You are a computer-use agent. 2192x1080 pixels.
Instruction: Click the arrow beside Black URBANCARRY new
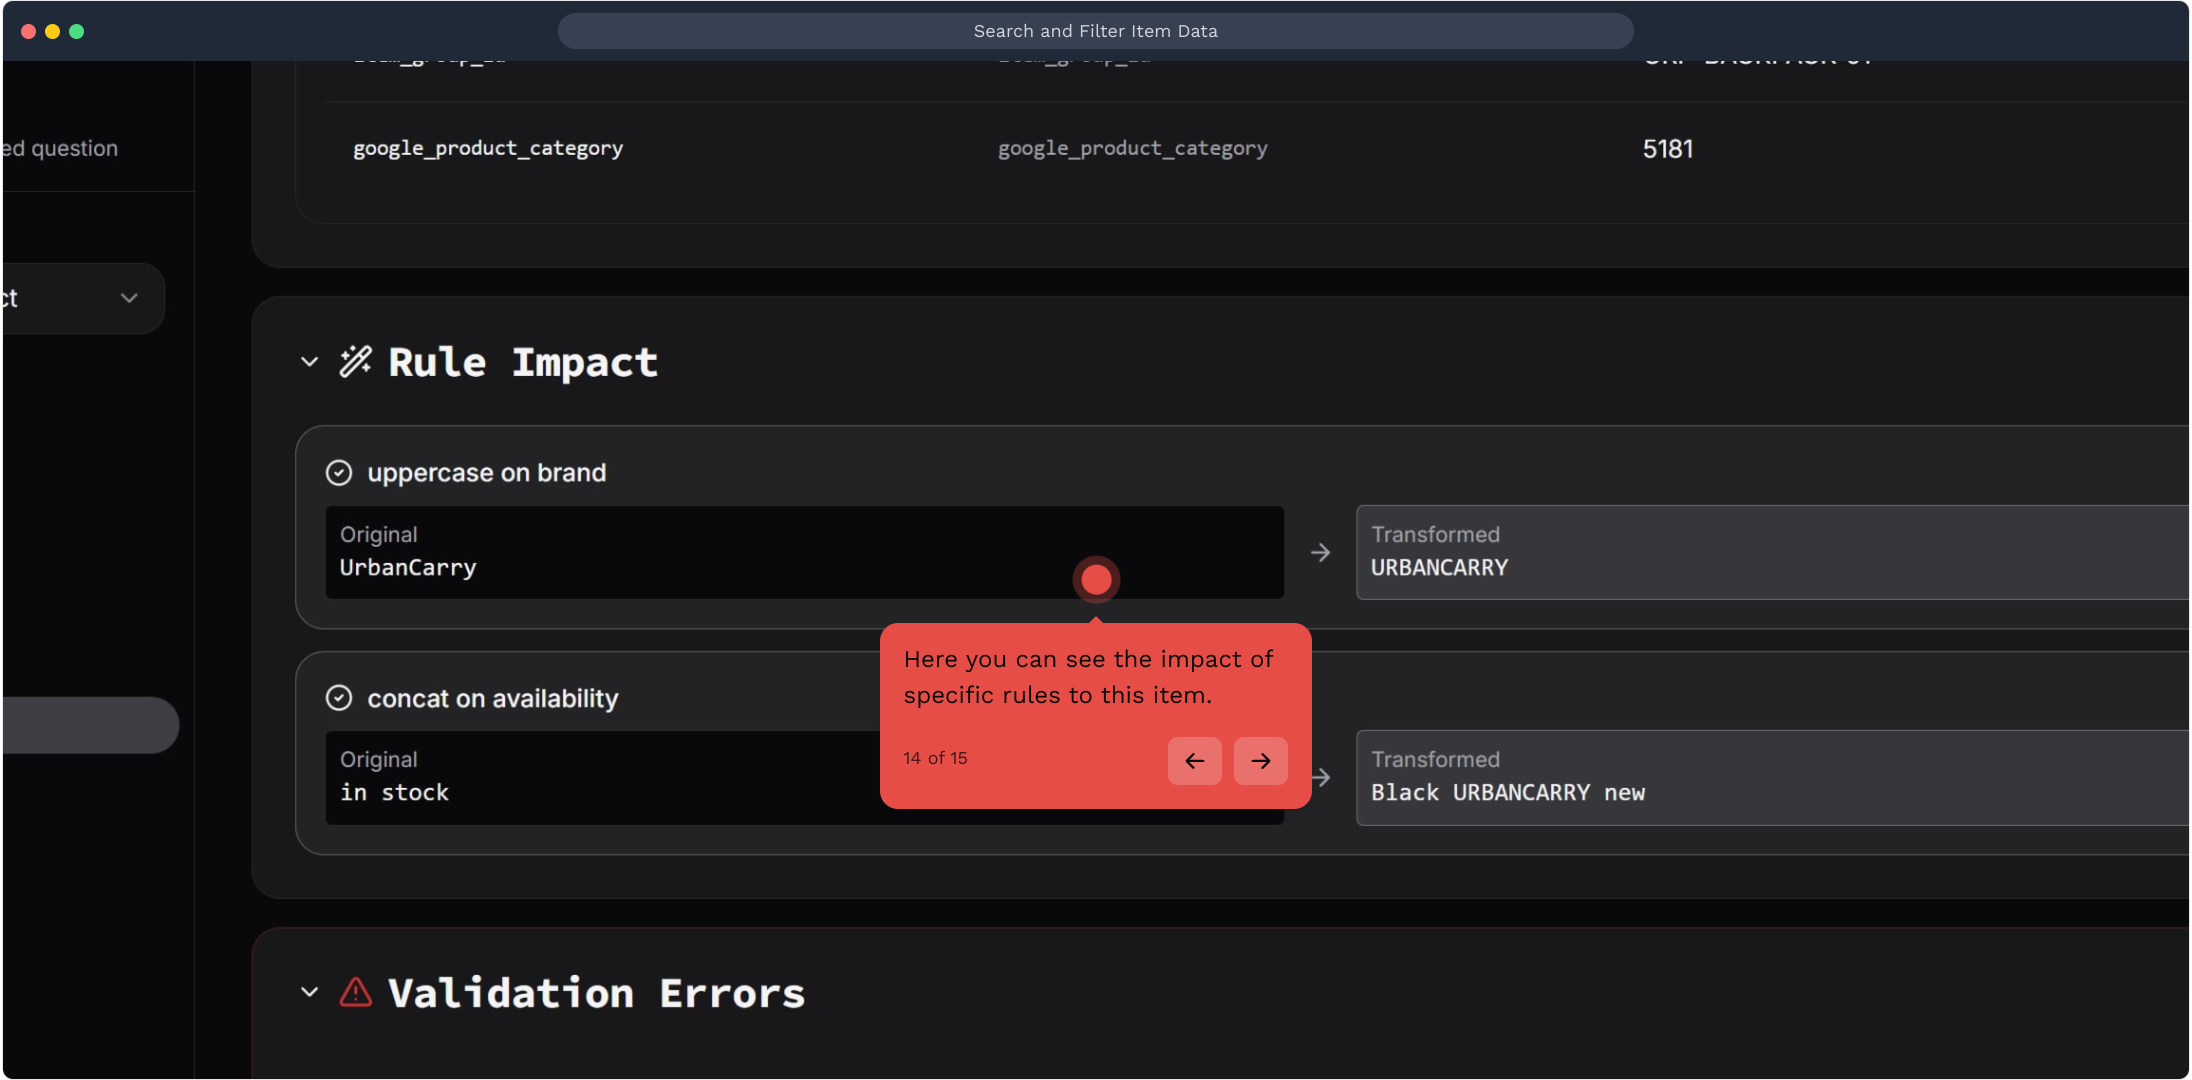1322,778
